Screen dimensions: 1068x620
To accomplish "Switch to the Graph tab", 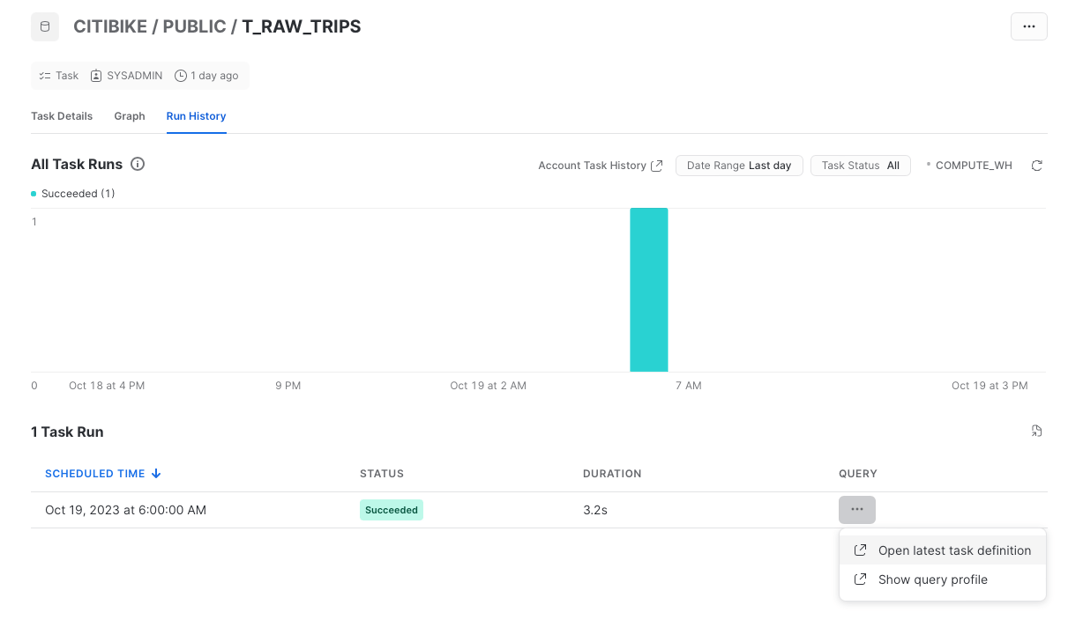I will tap(129, 116).
